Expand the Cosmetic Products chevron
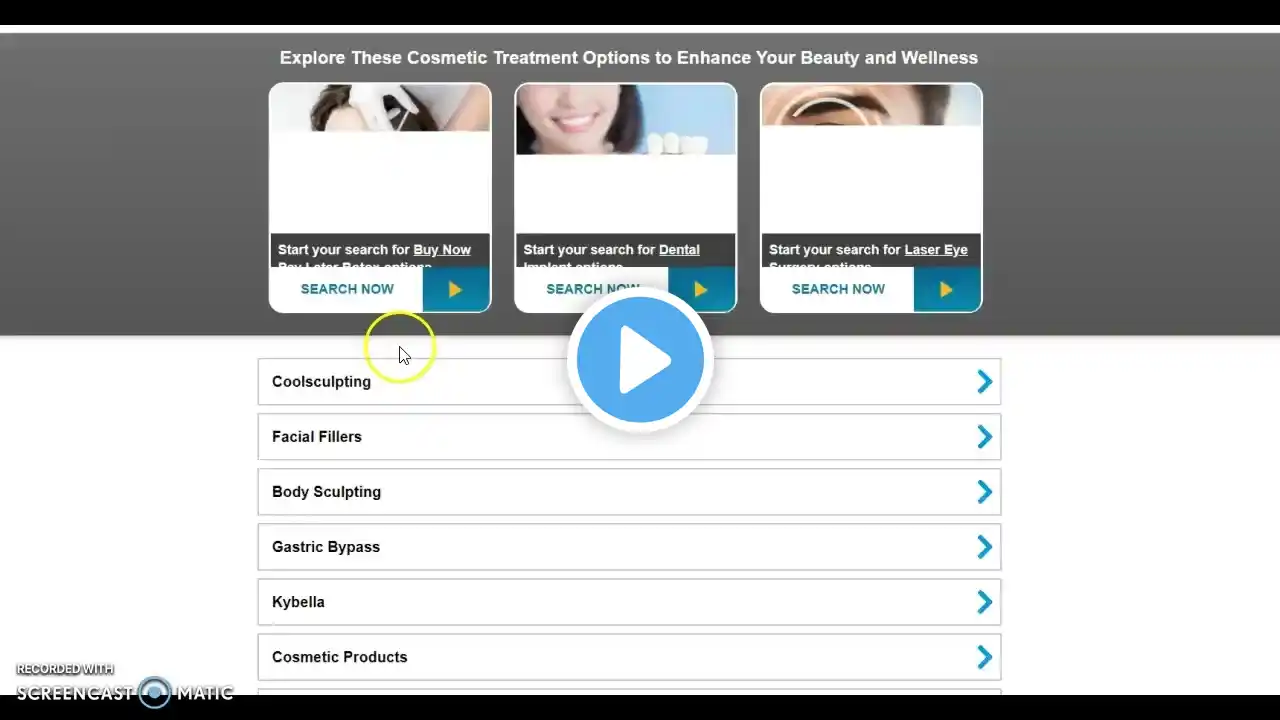 (985, 657)
